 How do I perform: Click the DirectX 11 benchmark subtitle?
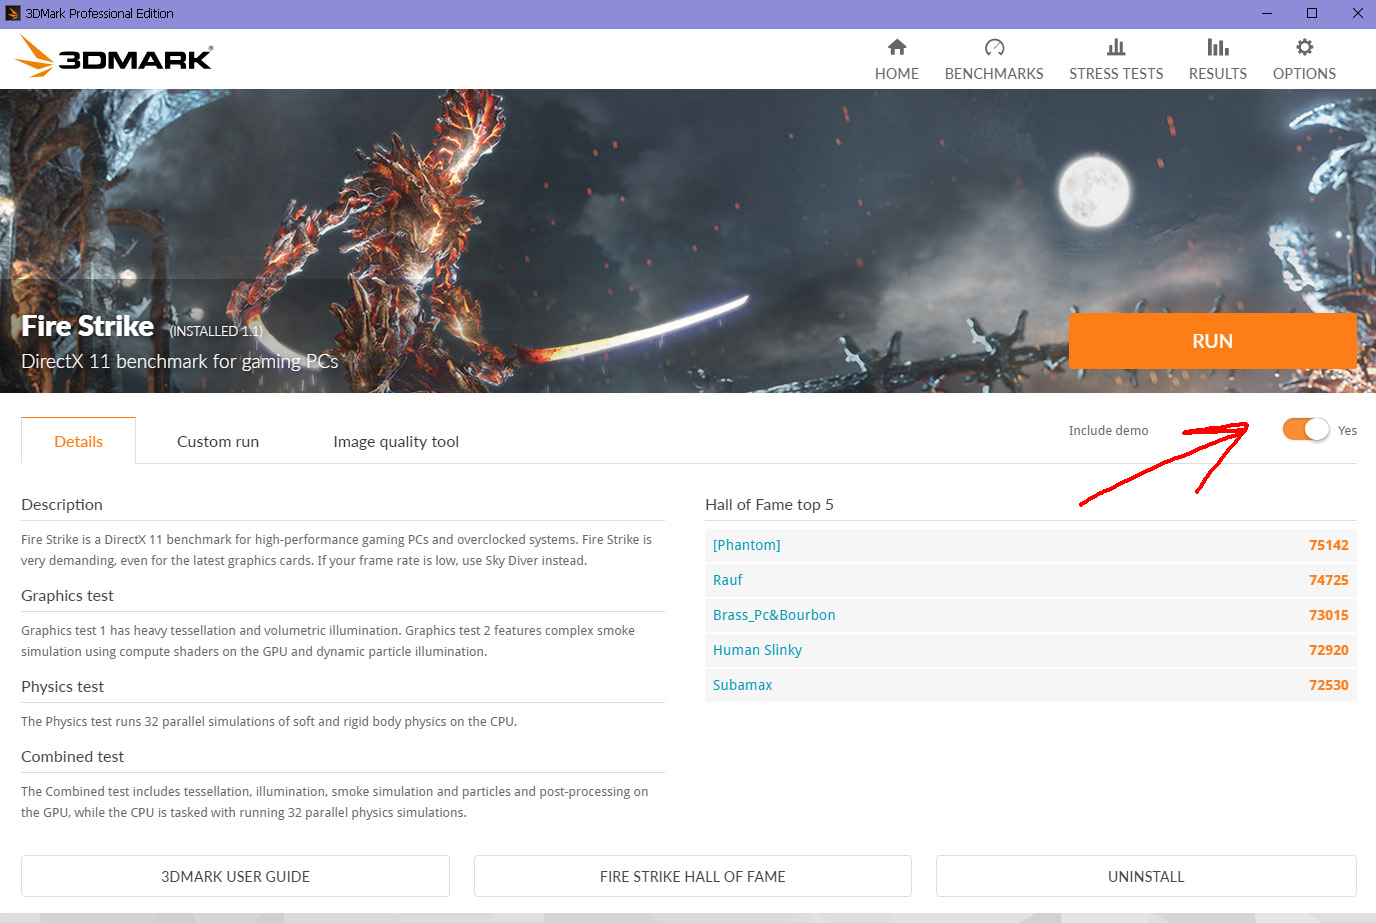pyautogui.click(x=180, y=361)
